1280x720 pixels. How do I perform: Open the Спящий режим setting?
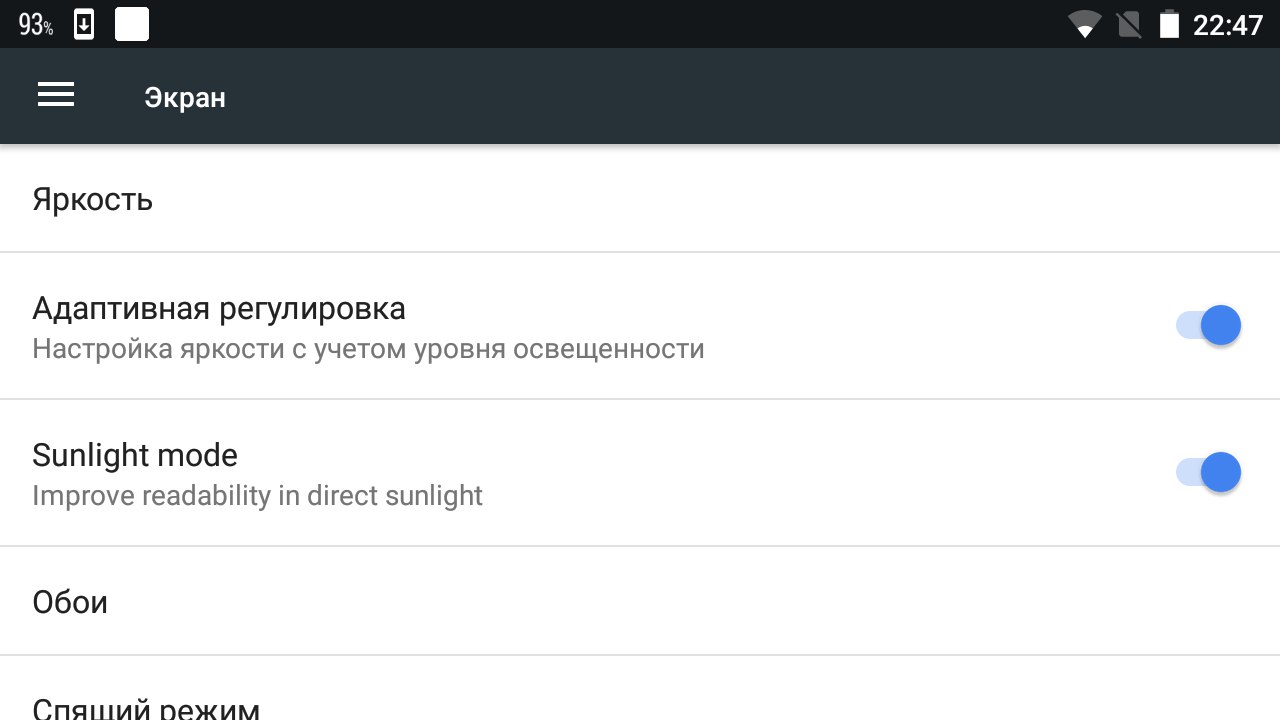tap(146, 706)
